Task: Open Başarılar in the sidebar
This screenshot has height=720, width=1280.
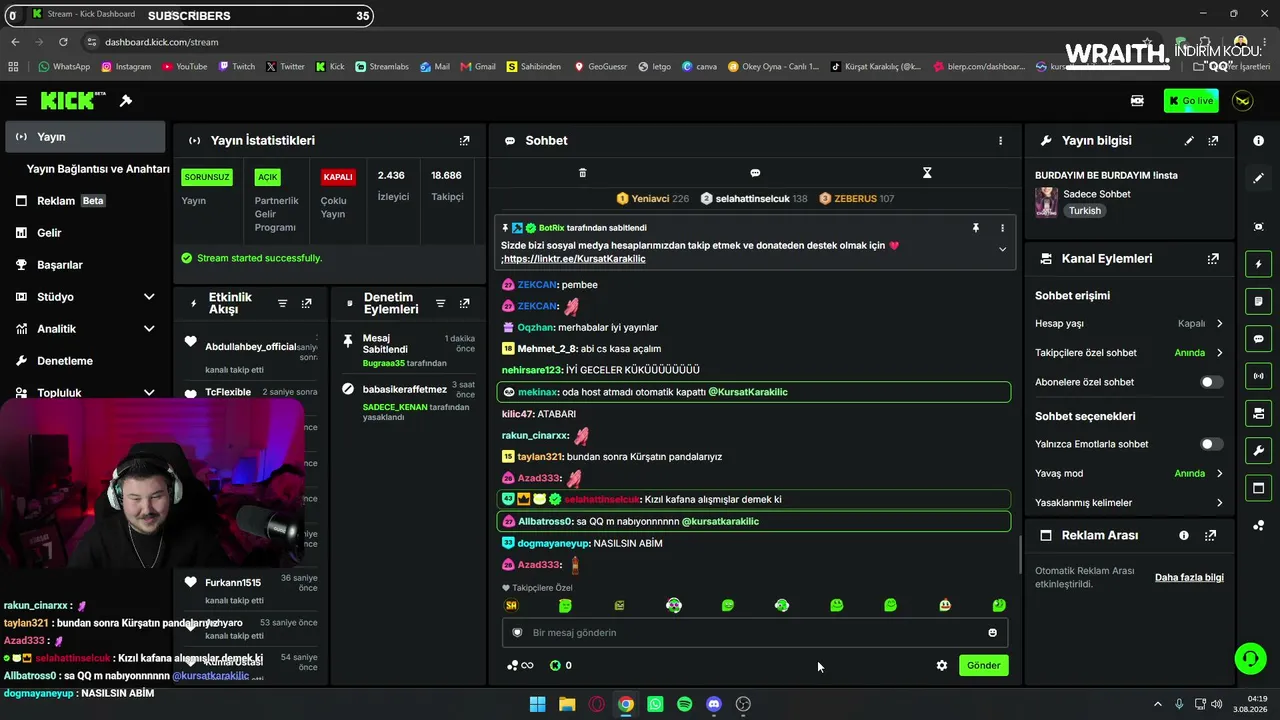Action: [84, 265]
